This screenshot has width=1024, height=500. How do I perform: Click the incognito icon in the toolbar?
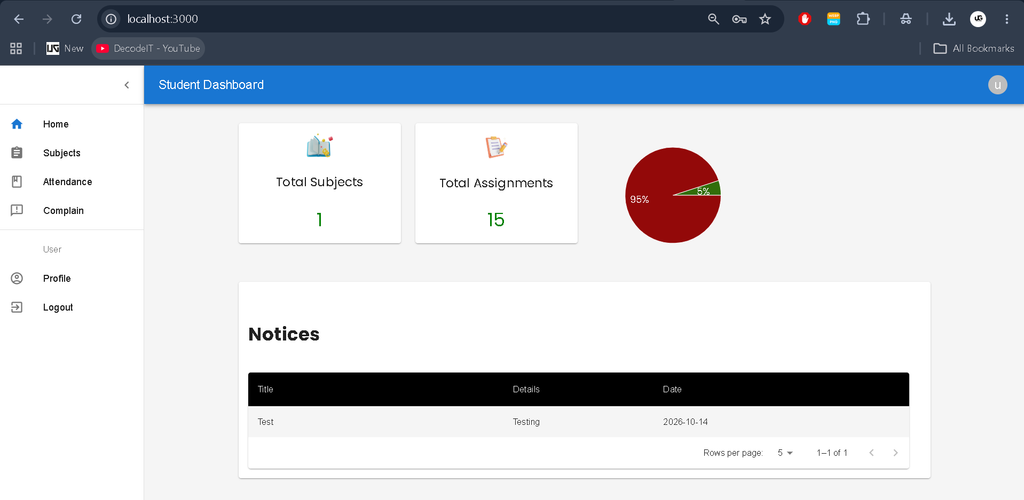tap(905, 19)
